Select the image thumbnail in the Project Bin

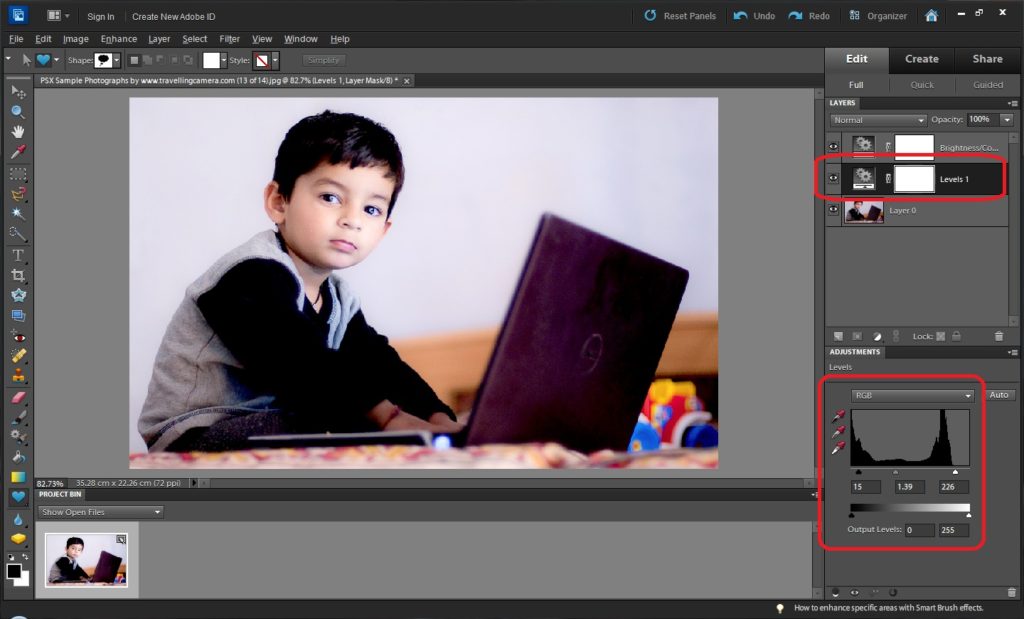click(86, 560)
